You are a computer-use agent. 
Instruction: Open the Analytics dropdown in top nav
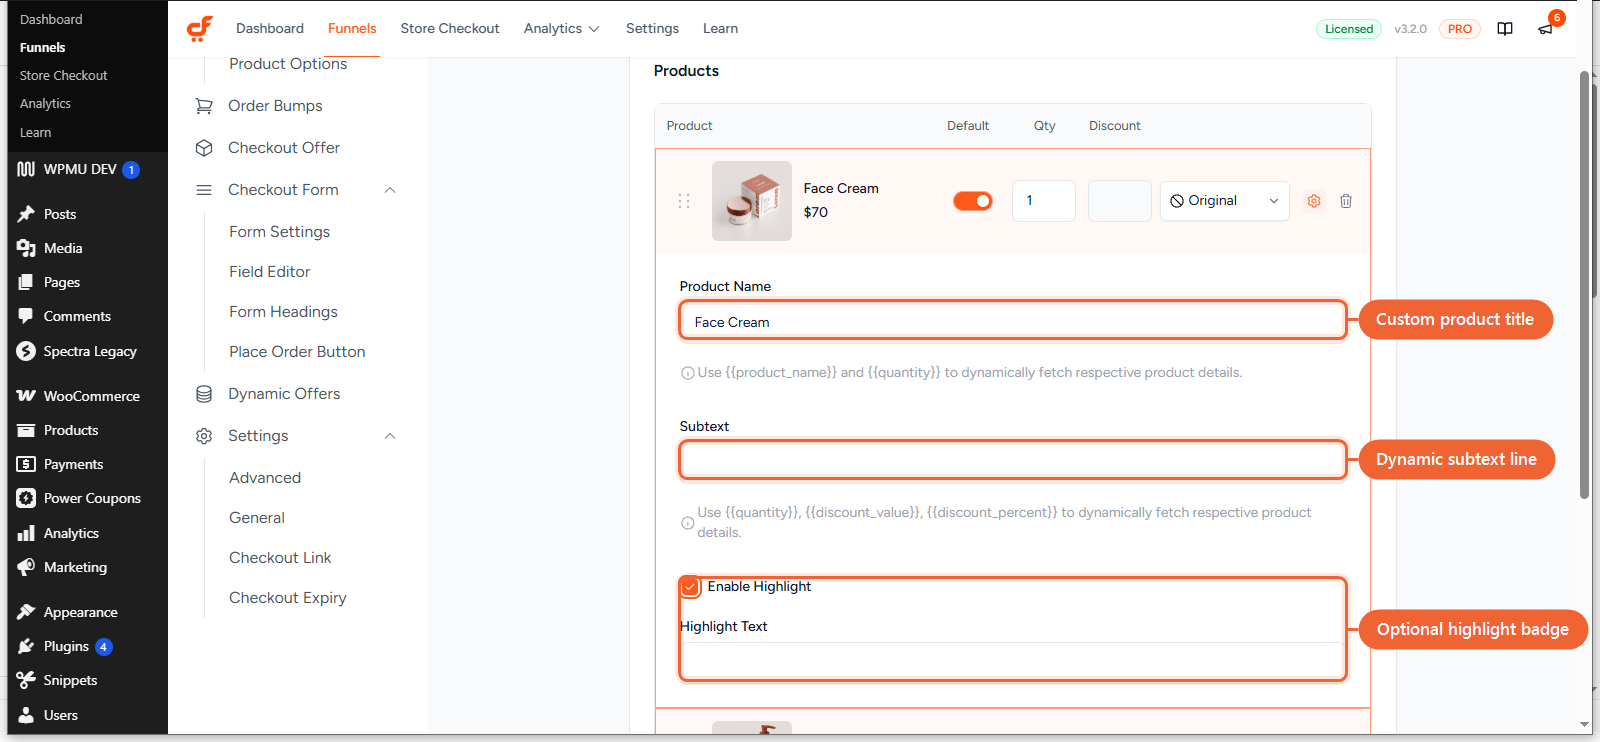(x=561, y=29)
